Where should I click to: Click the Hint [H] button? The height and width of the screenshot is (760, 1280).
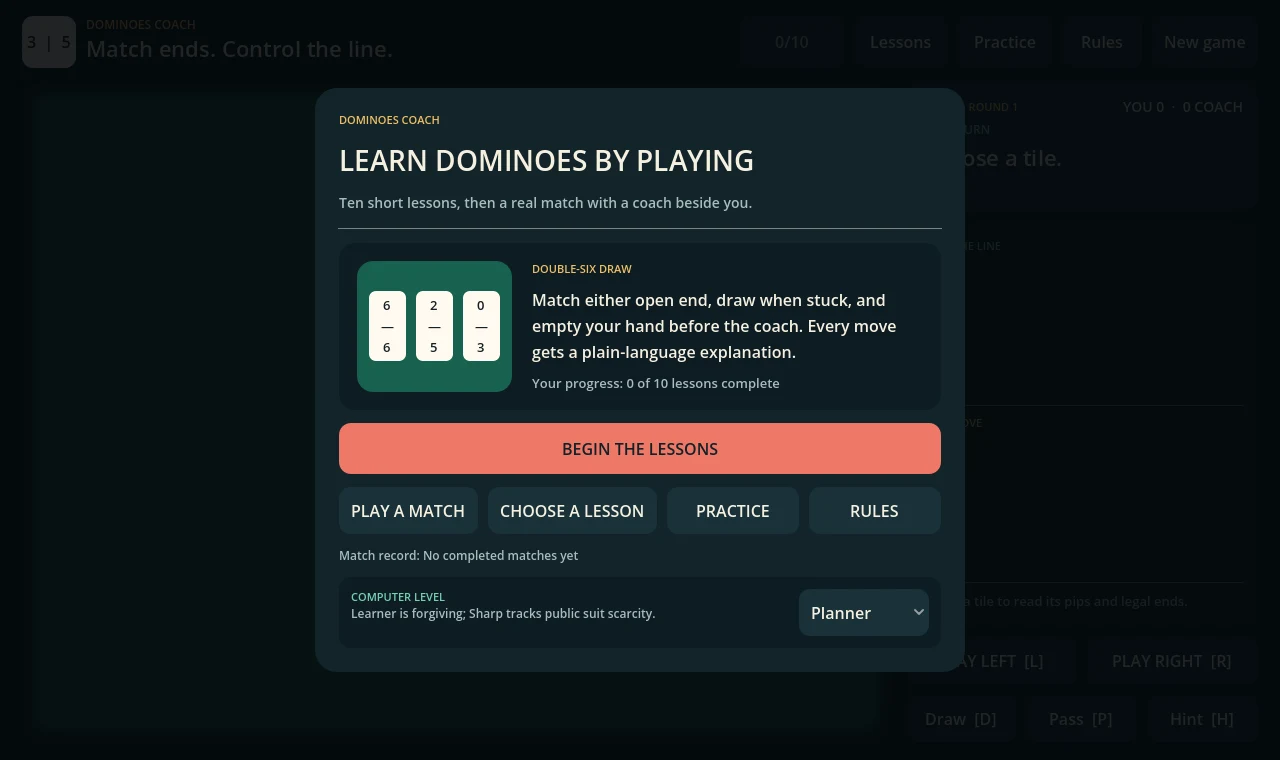click(1202, 719)
